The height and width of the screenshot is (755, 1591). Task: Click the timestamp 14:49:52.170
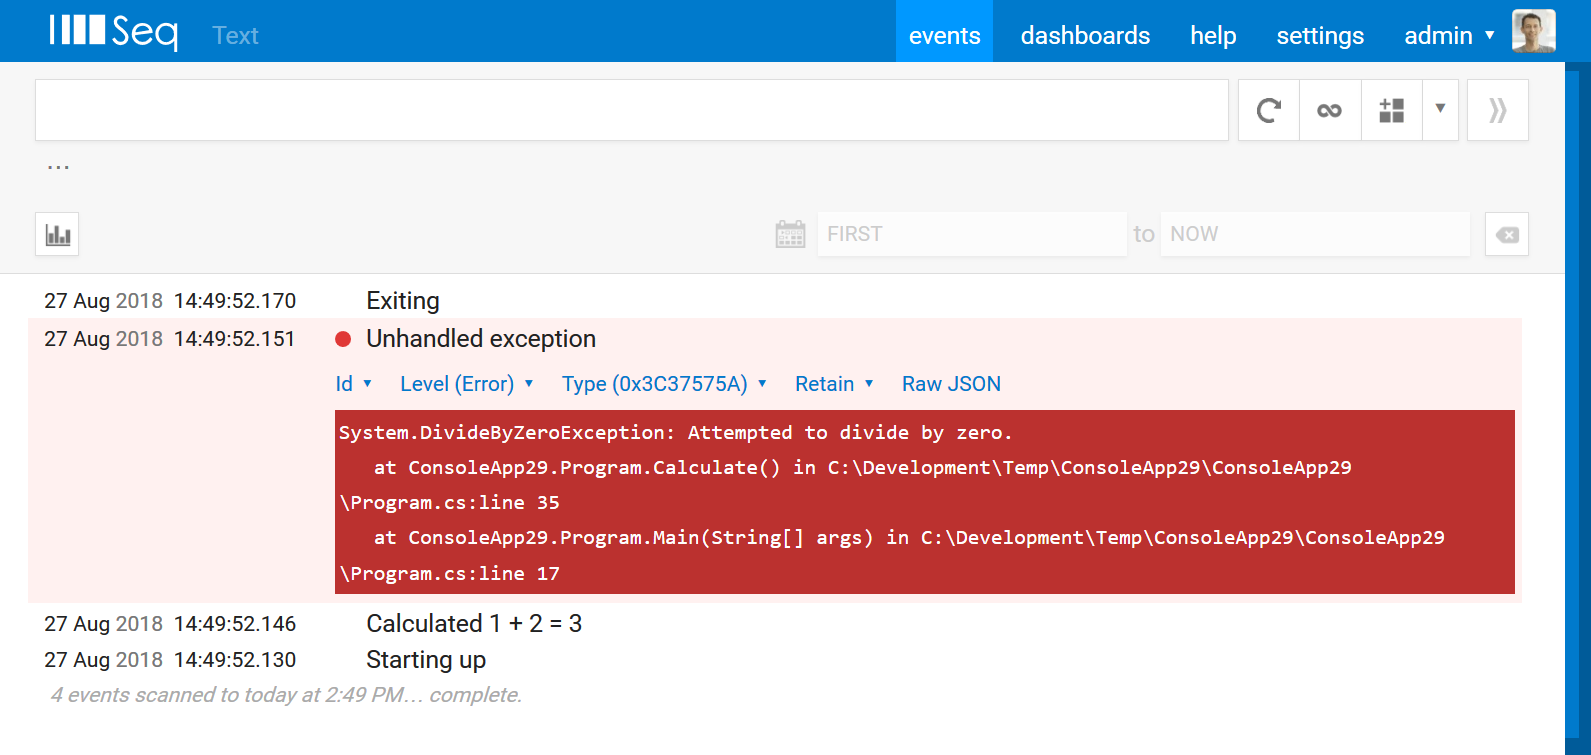coord(235,301)
